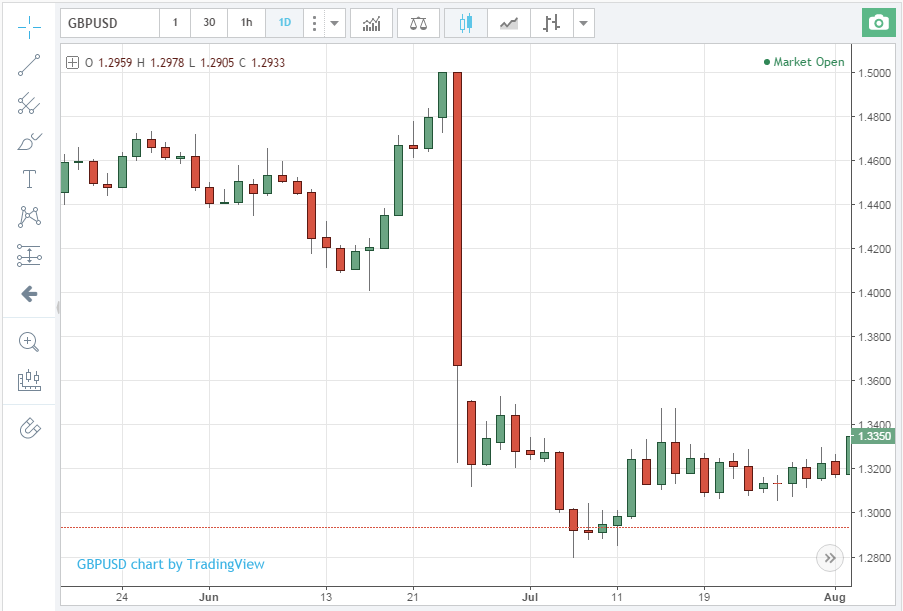Select the text annotation tool
Viewport: 903px width, 611px height.
(29, 179)
